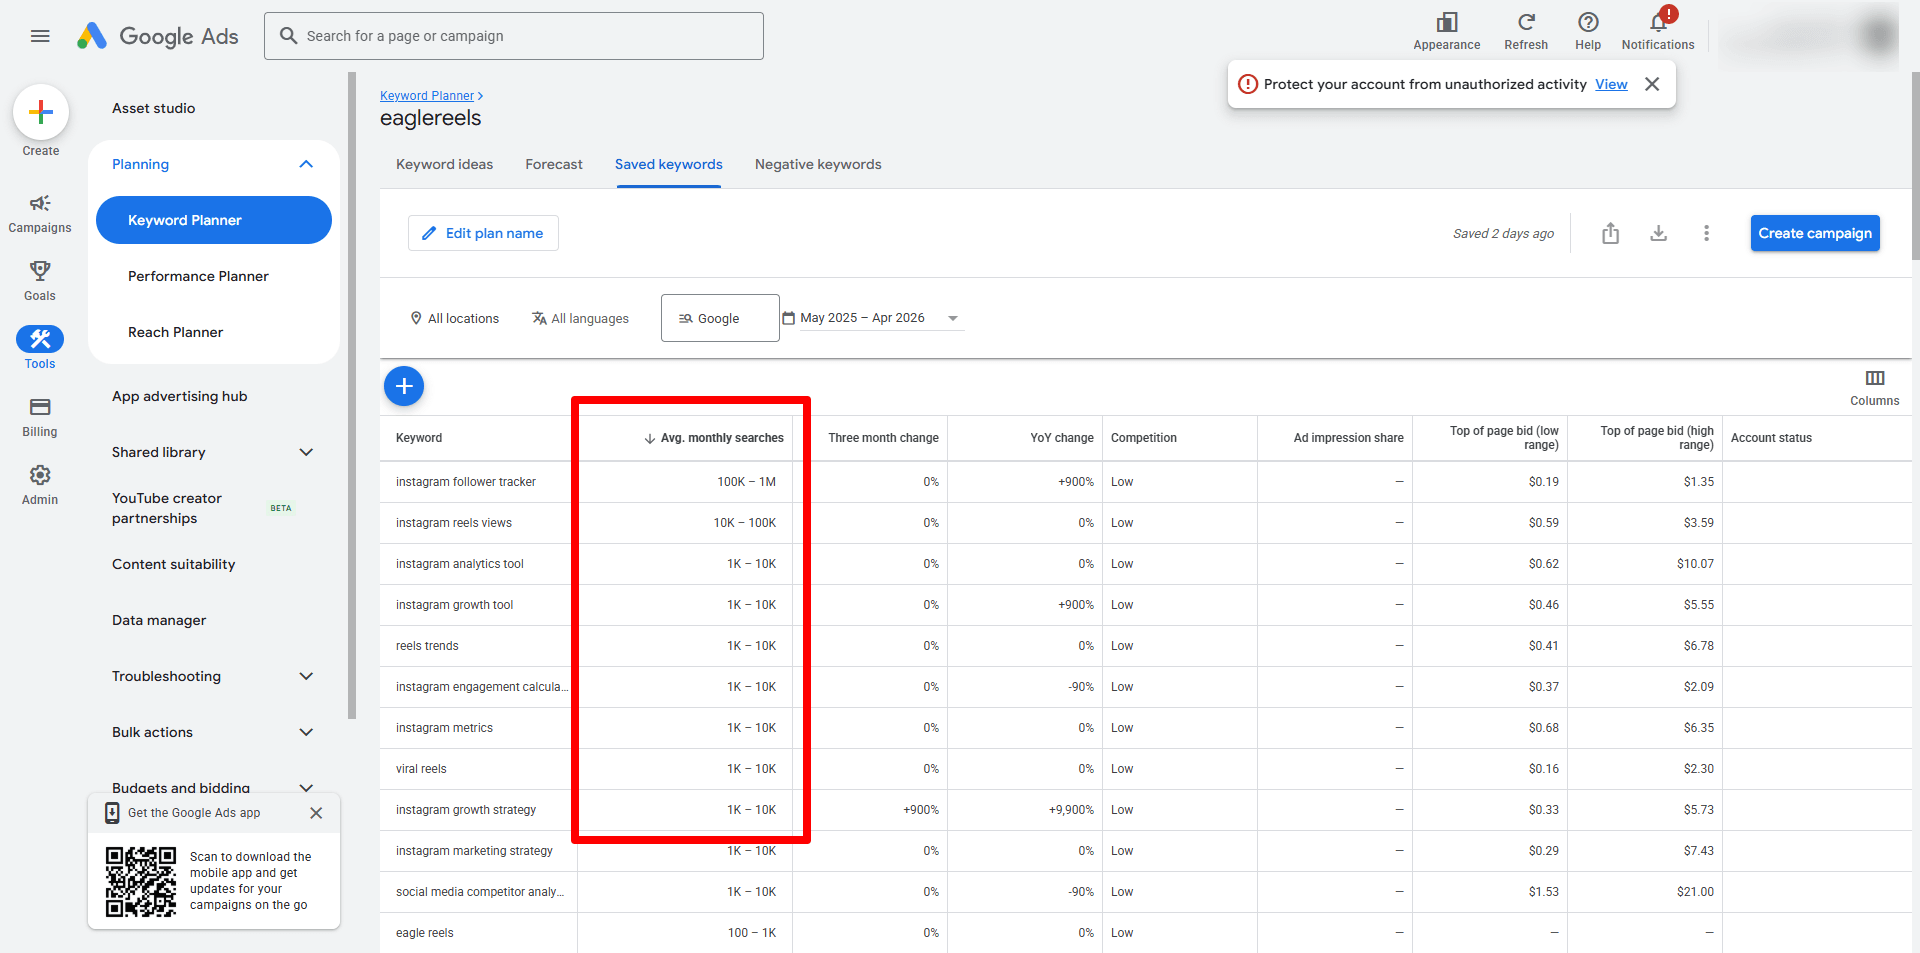
Task: Open the Appearance settings
Action: [x=1446, y=31]
